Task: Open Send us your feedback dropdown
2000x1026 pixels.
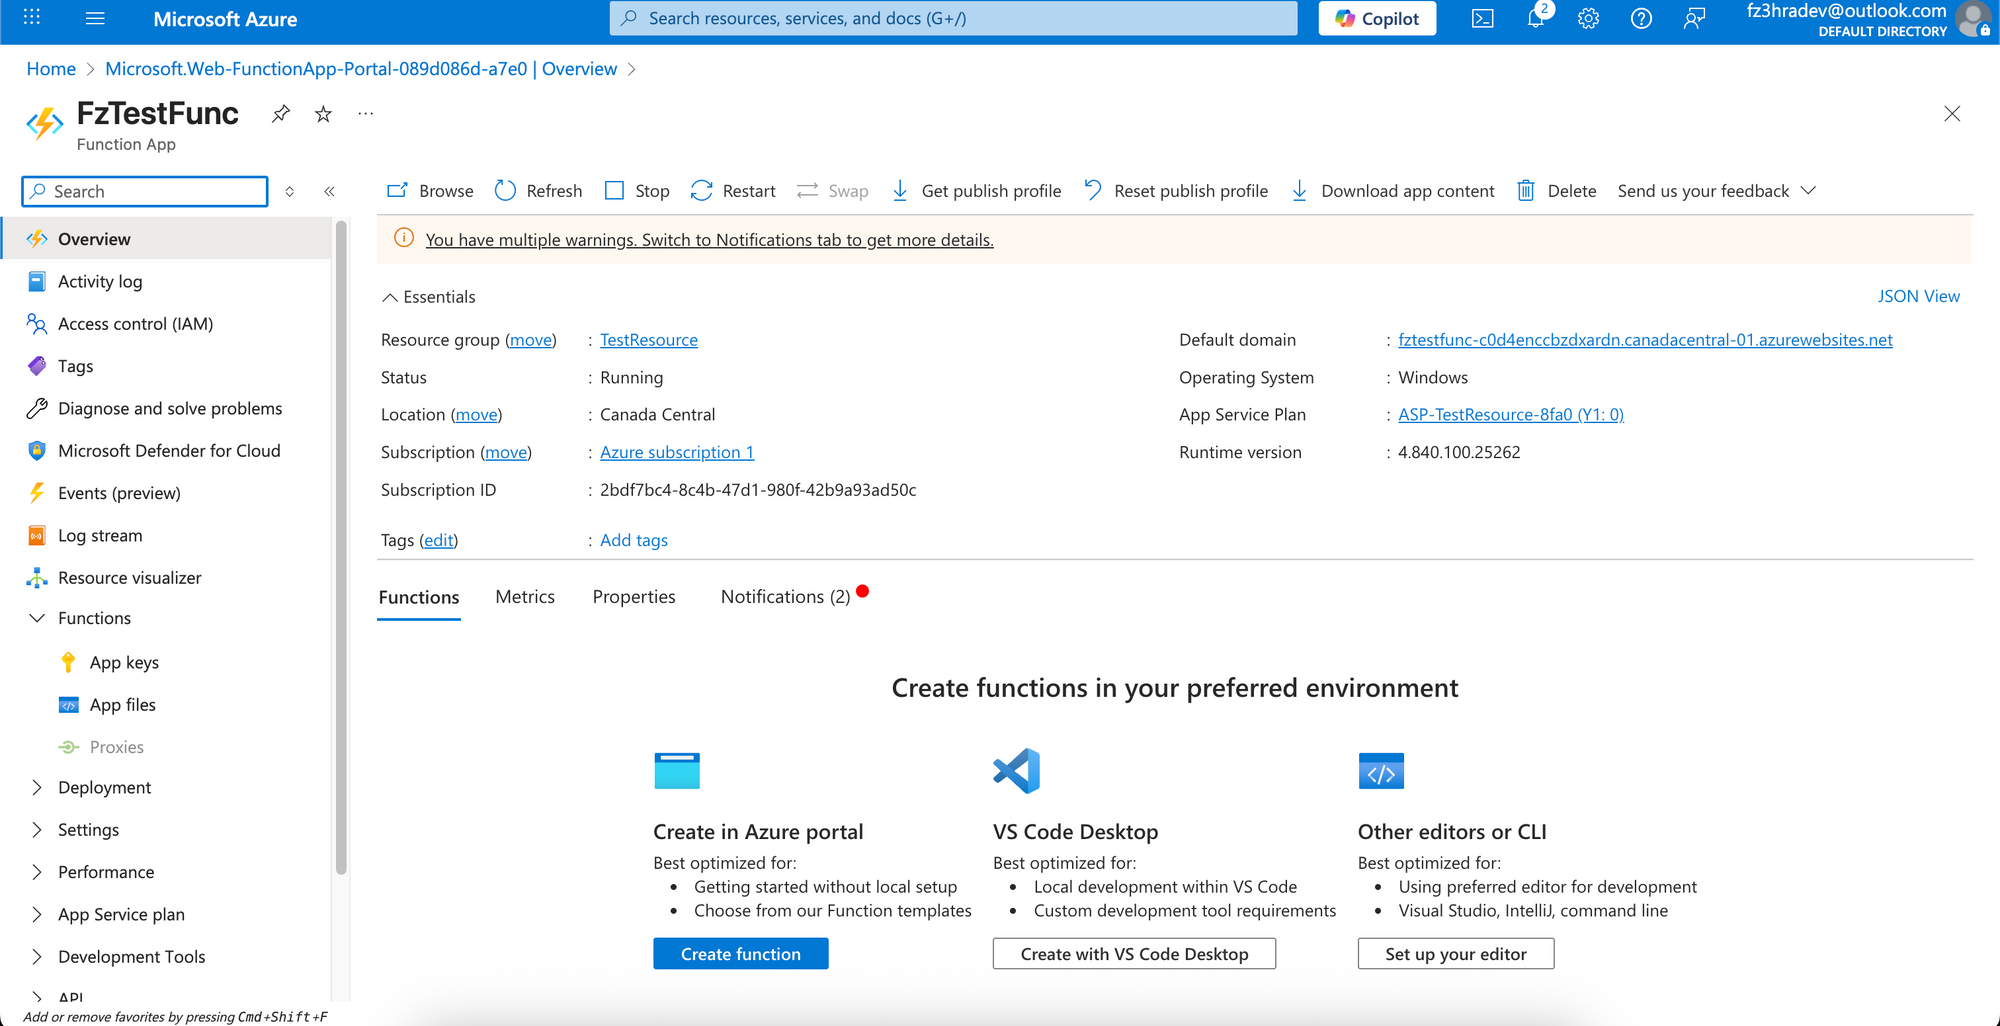Action: pyautogui.click(x=1716, y=191)
